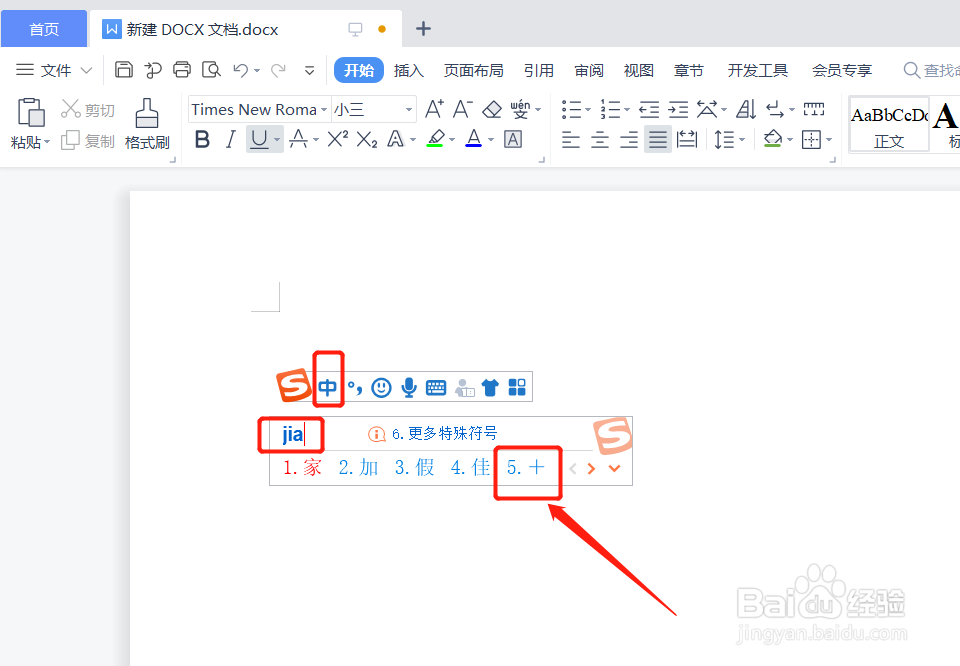Image resolution: width=960 pixels, height=666 pixels.
Task: Expand the quick access toolbar customization arrow
Action: click(x=310, y=70)
